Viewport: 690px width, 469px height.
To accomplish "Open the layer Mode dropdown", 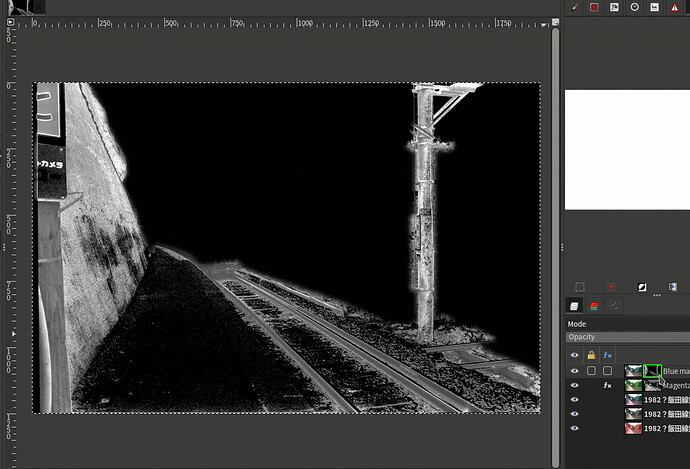I will point(627,324).
